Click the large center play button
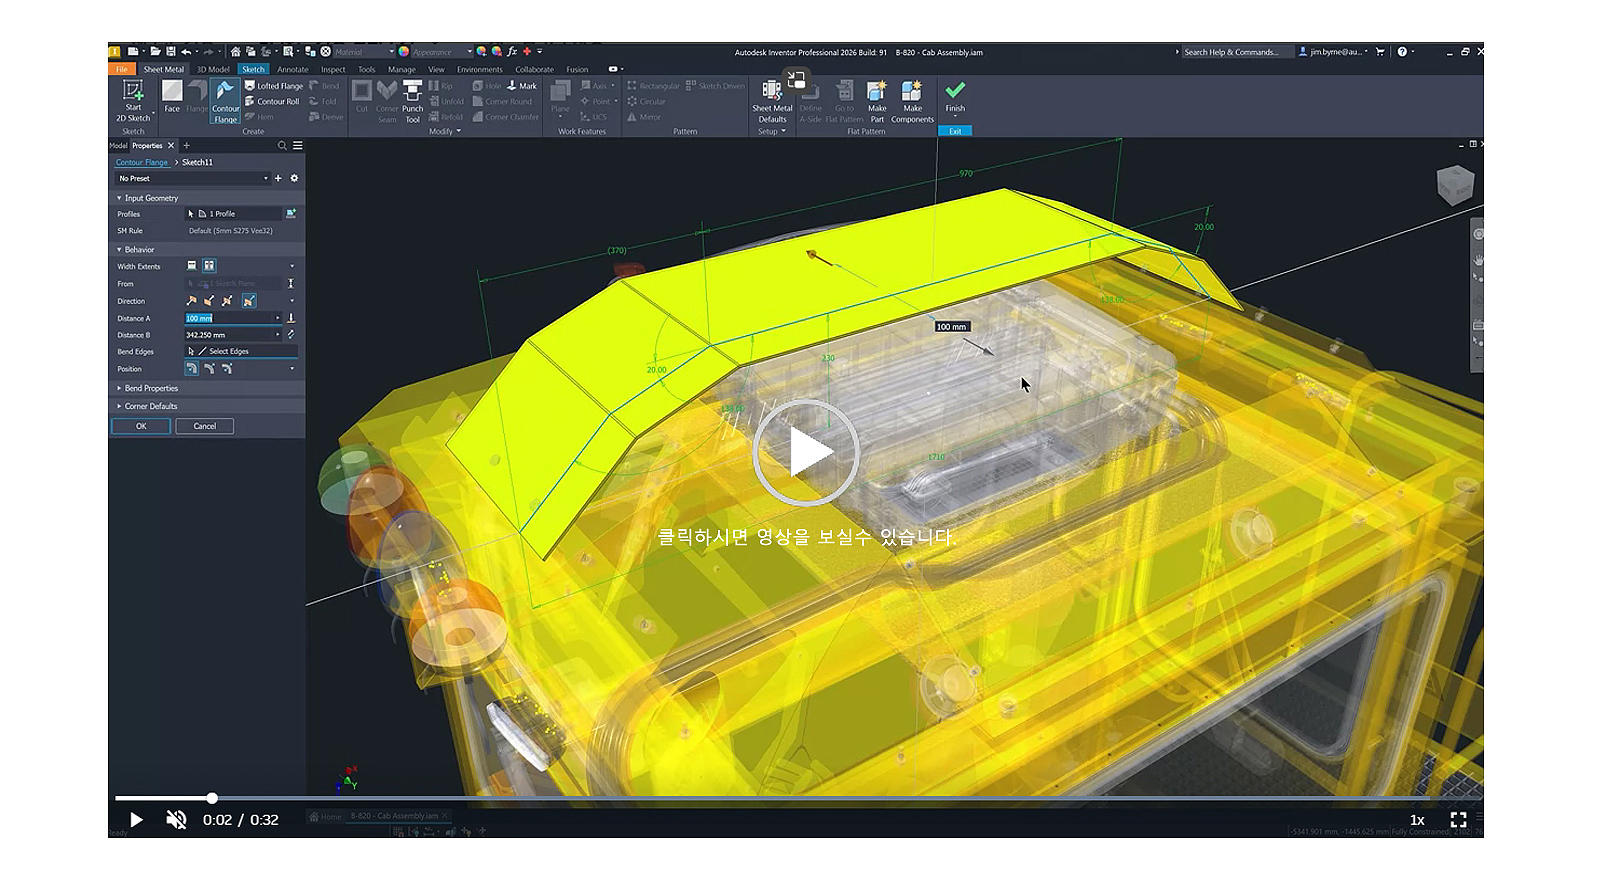This screenshot has height=889, width=1614. [x=806, y=453]
